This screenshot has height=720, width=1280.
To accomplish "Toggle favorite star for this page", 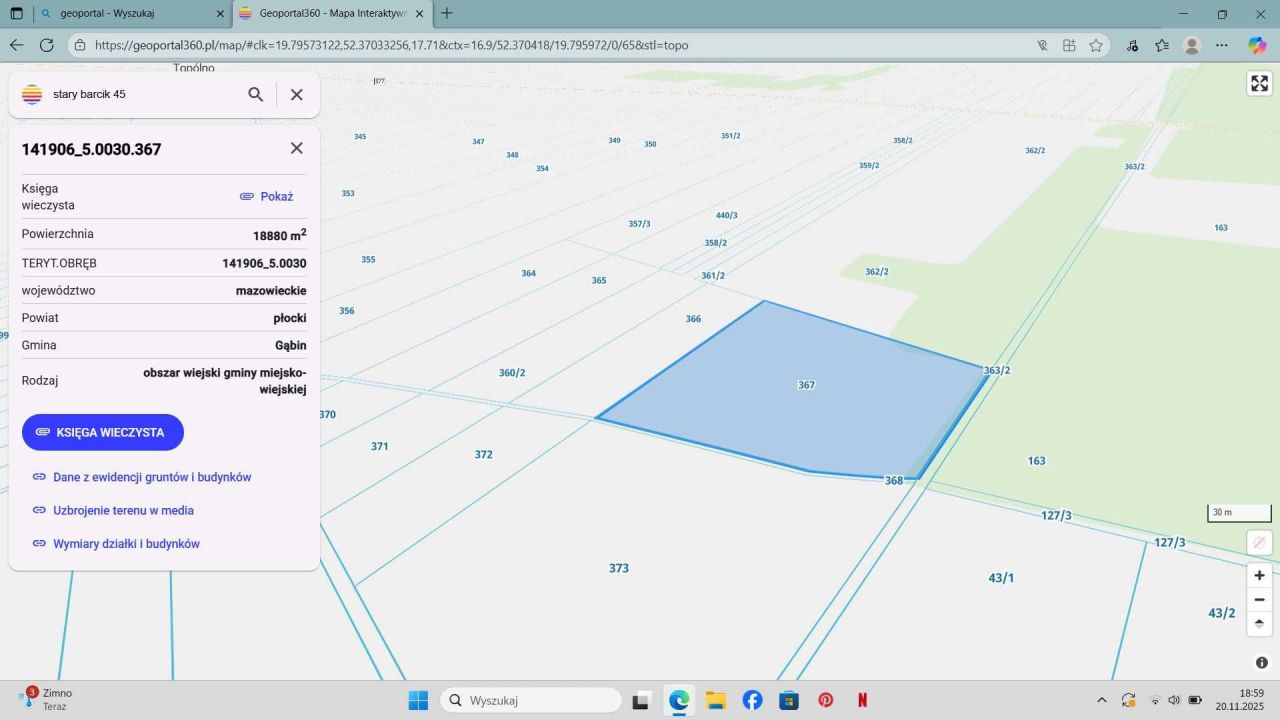I will coord(1096,45).
